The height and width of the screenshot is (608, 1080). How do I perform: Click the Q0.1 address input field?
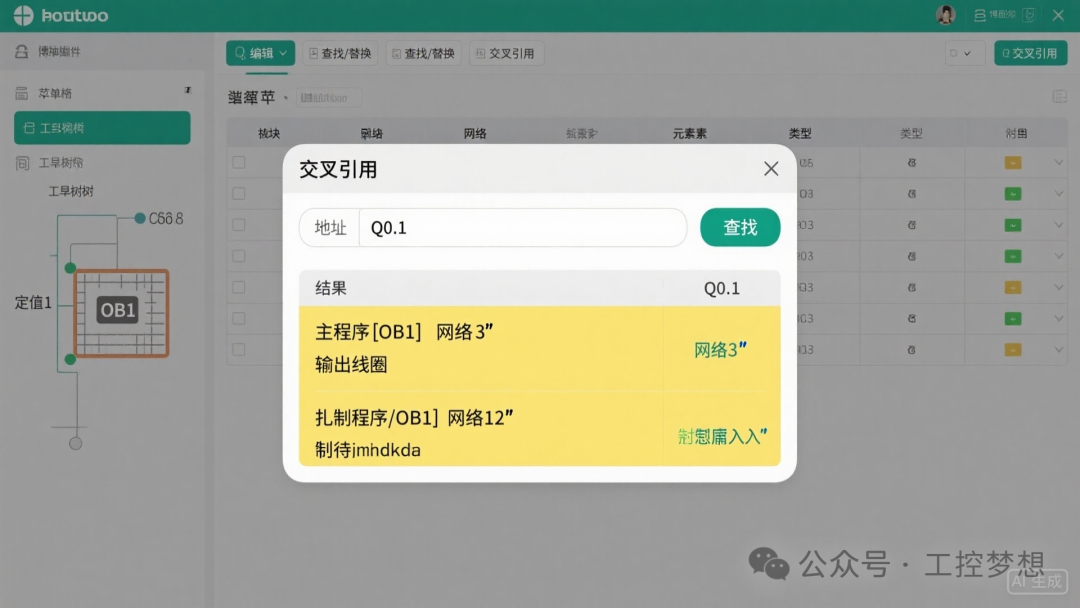tap(522, 227)
